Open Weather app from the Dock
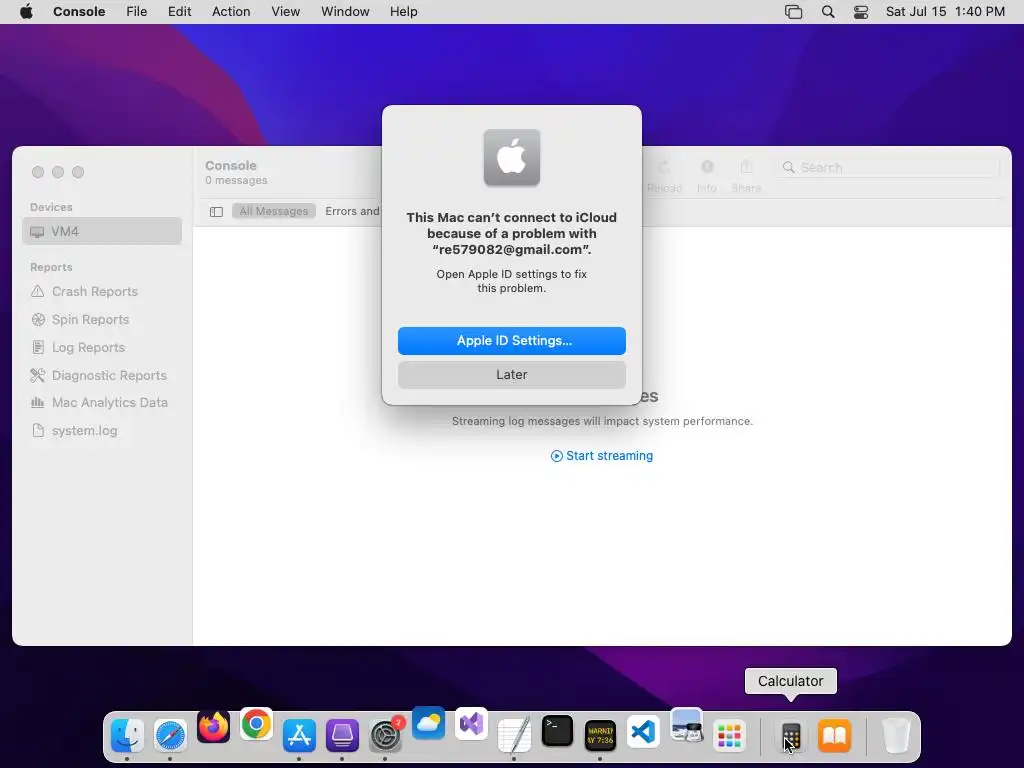Screen dimensions: 1024x768 (428, 724)
